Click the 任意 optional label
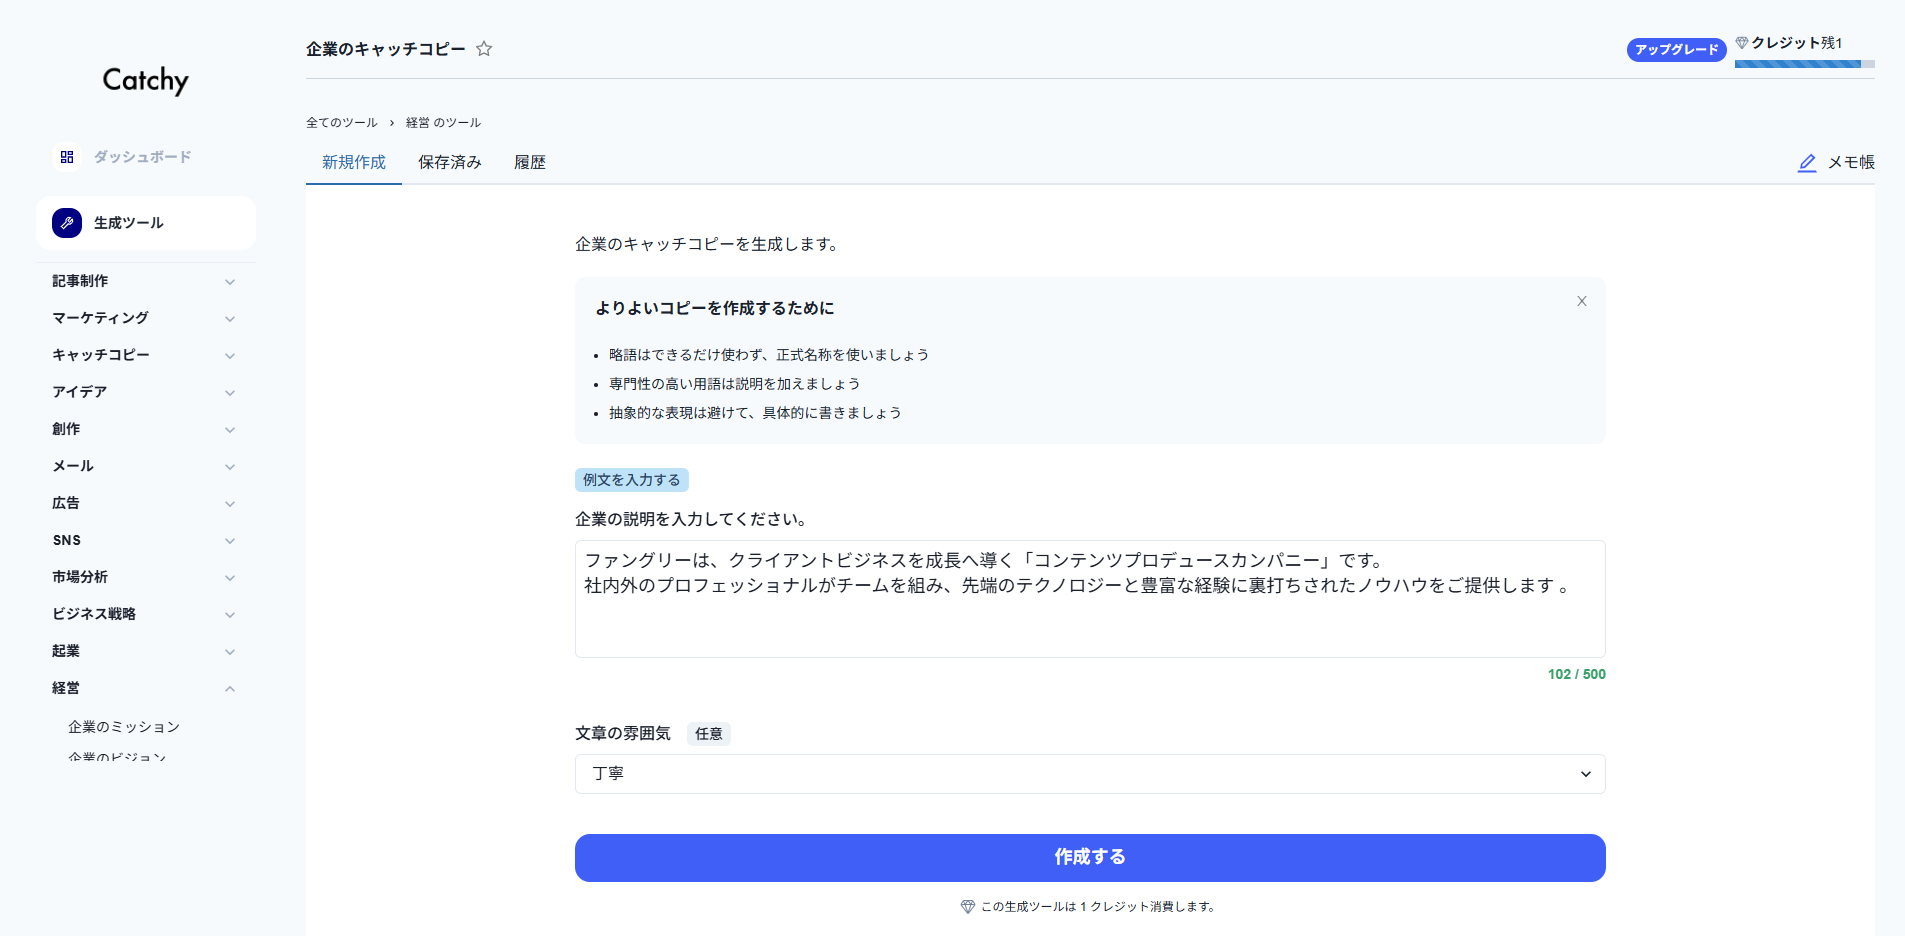 tap(709, 734)
